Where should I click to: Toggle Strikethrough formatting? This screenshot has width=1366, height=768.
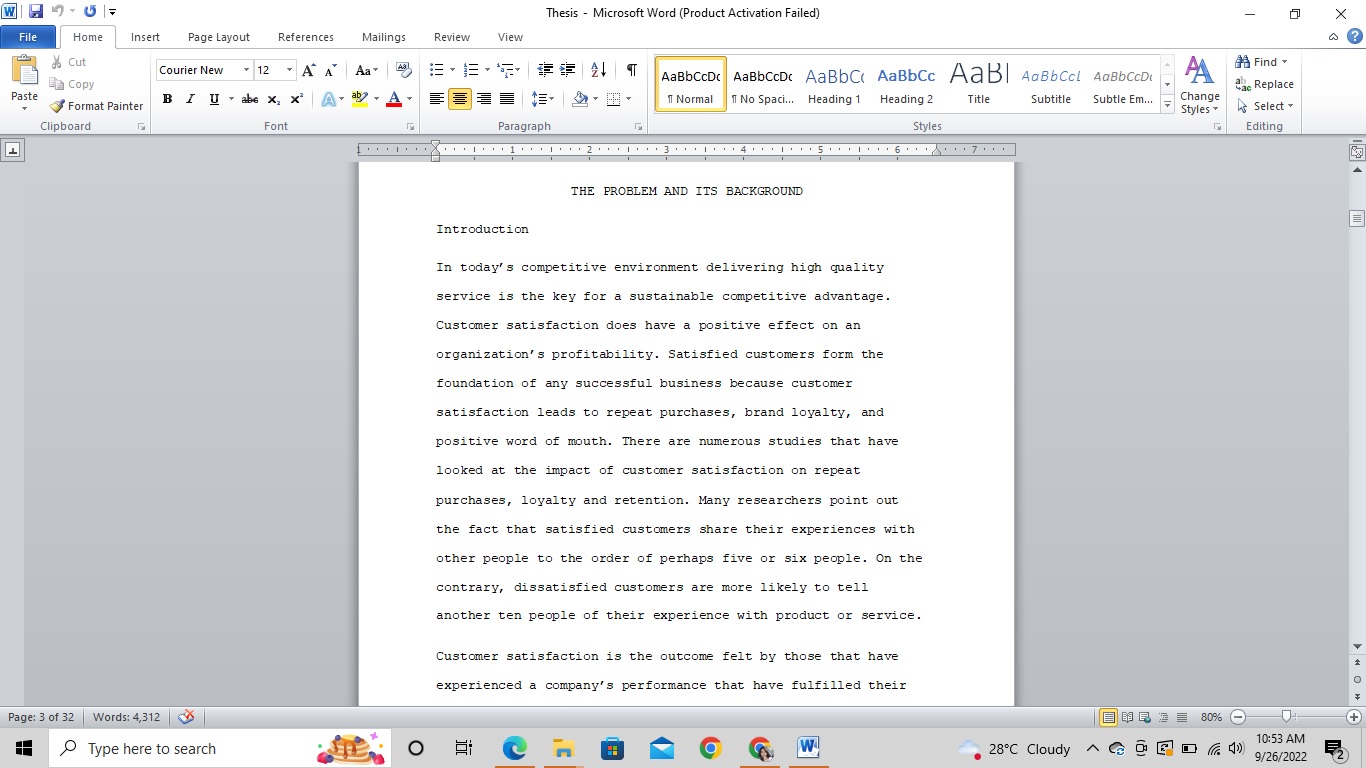coord(250,99)
